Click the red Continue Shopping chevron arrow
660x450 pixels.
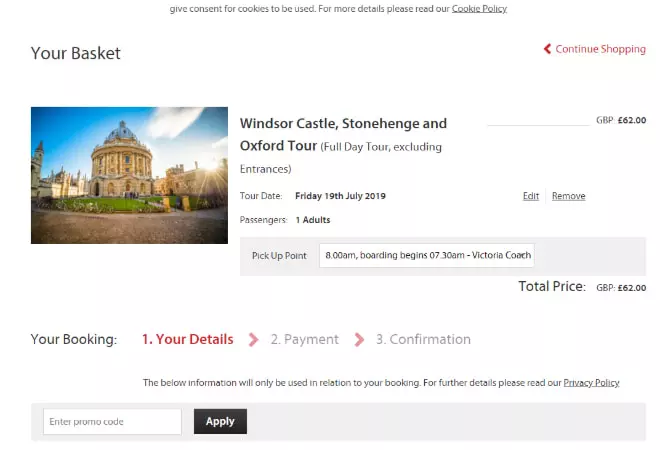tap(547, 49)
